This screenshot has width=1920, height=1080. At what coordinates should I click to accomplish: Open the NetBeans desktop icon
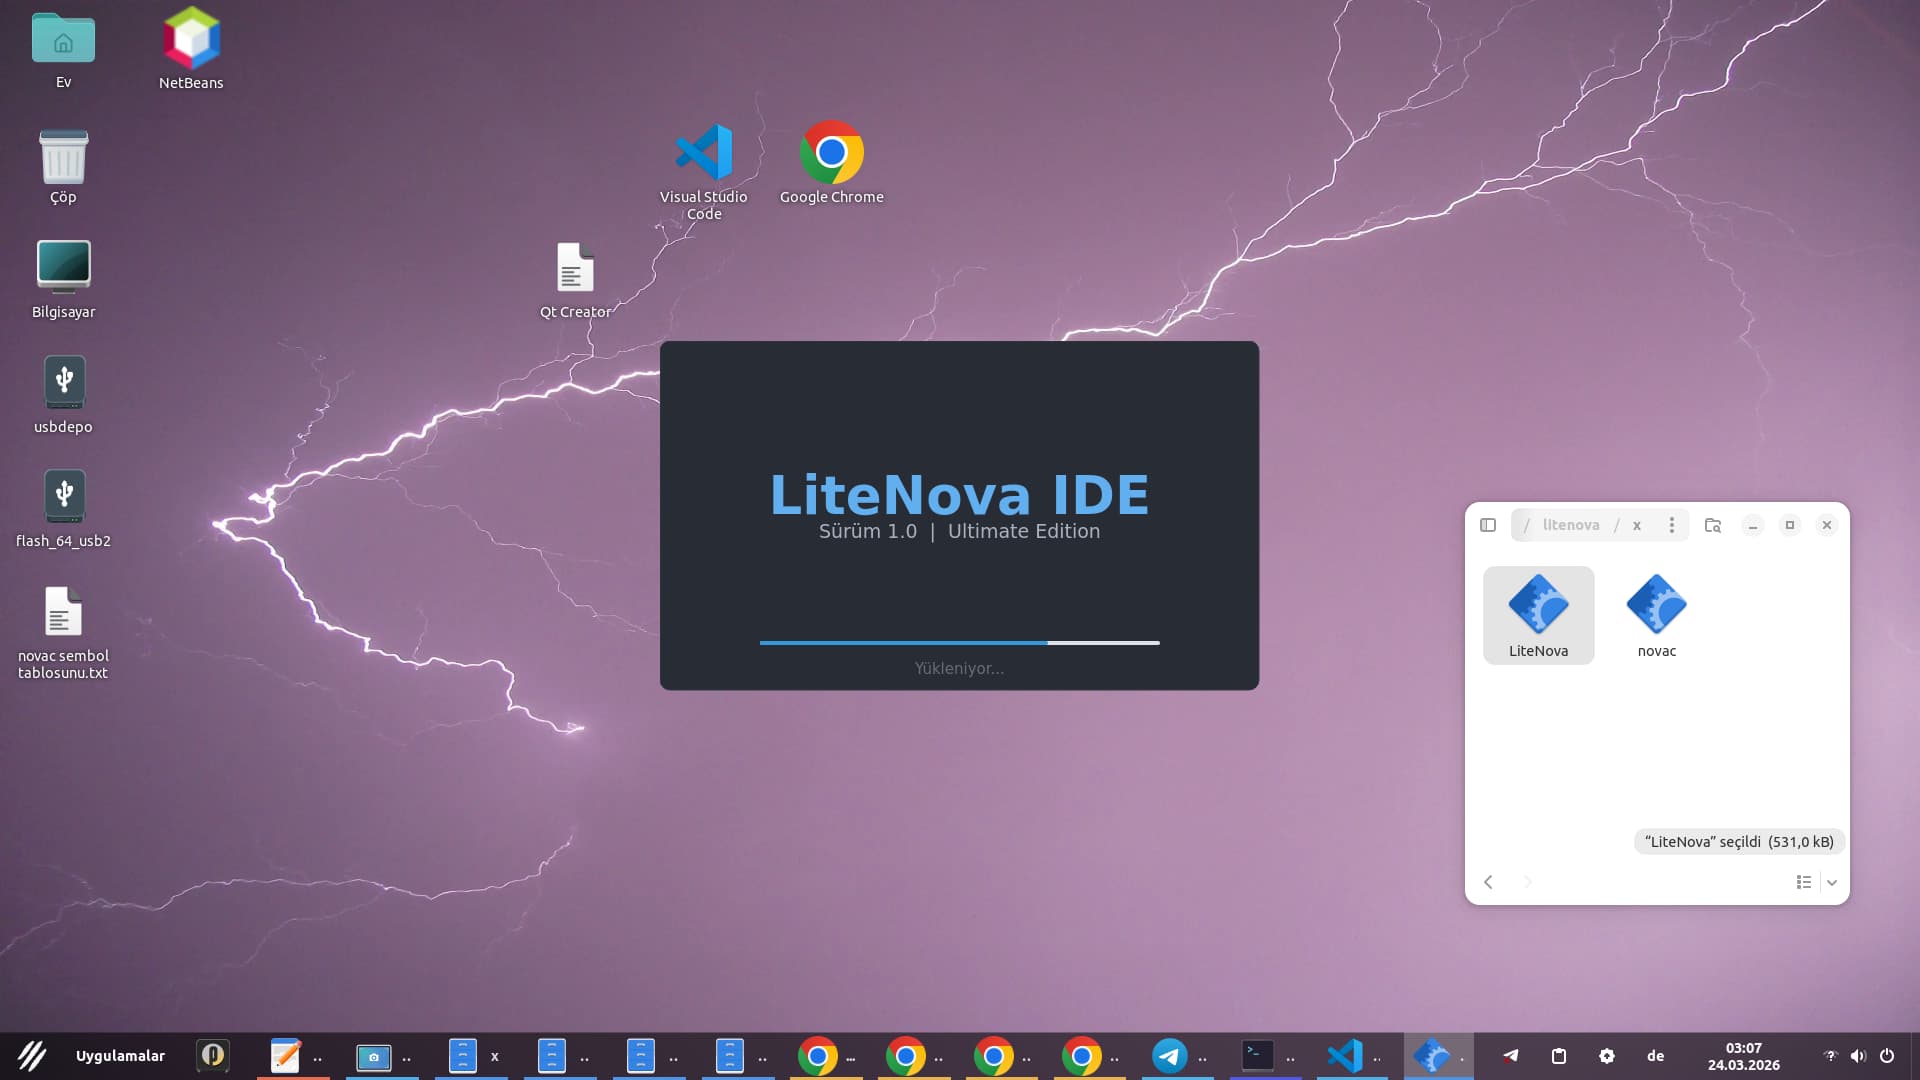click(191, 40)
